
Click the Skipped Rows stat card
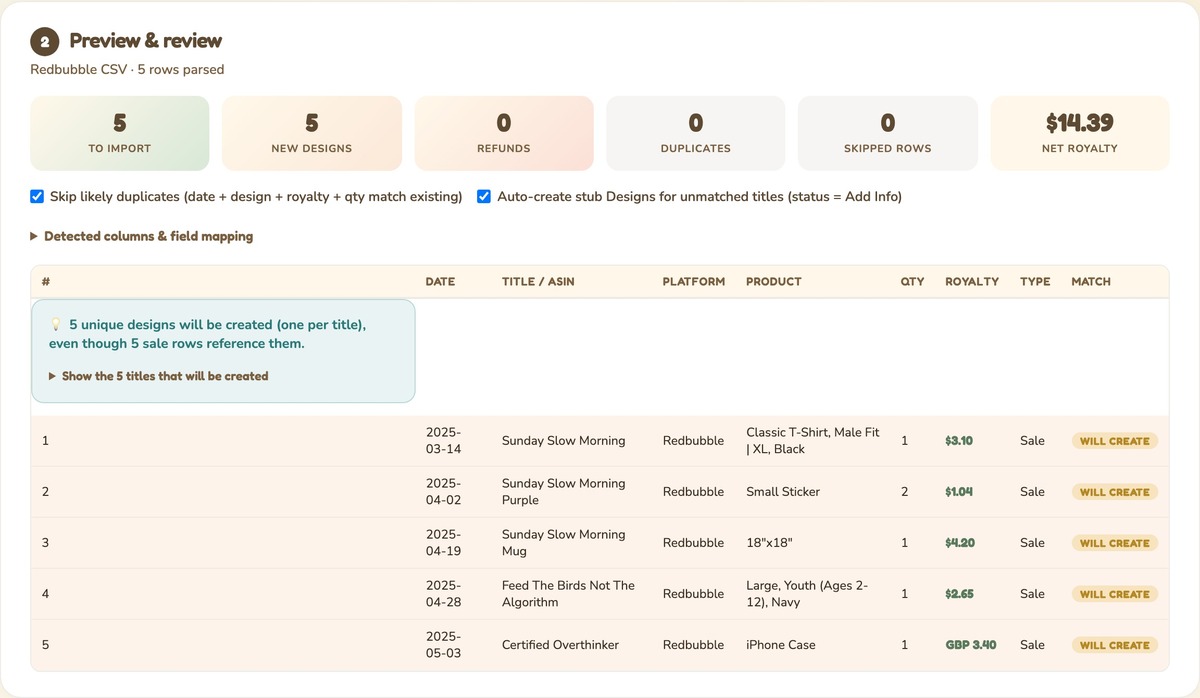coord(888,133)
